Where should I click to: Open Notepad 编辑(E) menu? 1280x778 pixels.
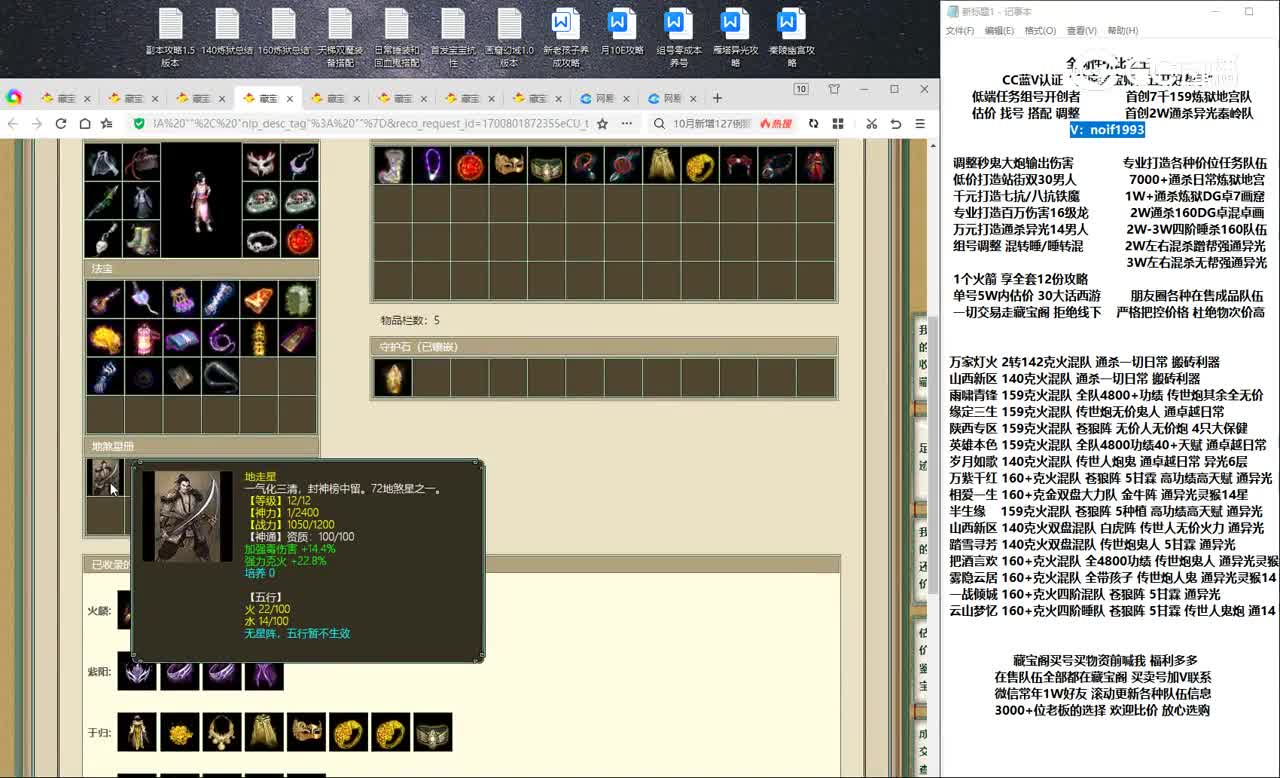(x=999, y=31)
